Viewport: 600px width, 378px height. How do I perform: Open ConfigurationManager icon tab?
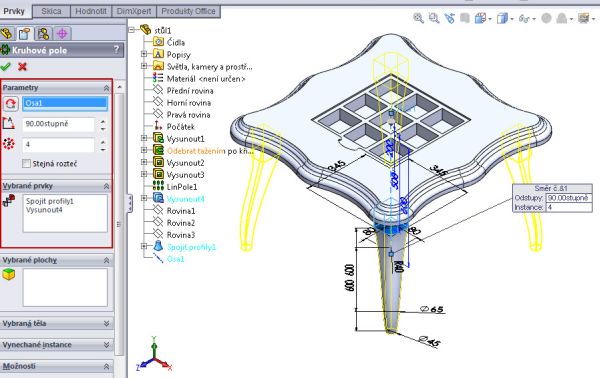coord(44,34)
